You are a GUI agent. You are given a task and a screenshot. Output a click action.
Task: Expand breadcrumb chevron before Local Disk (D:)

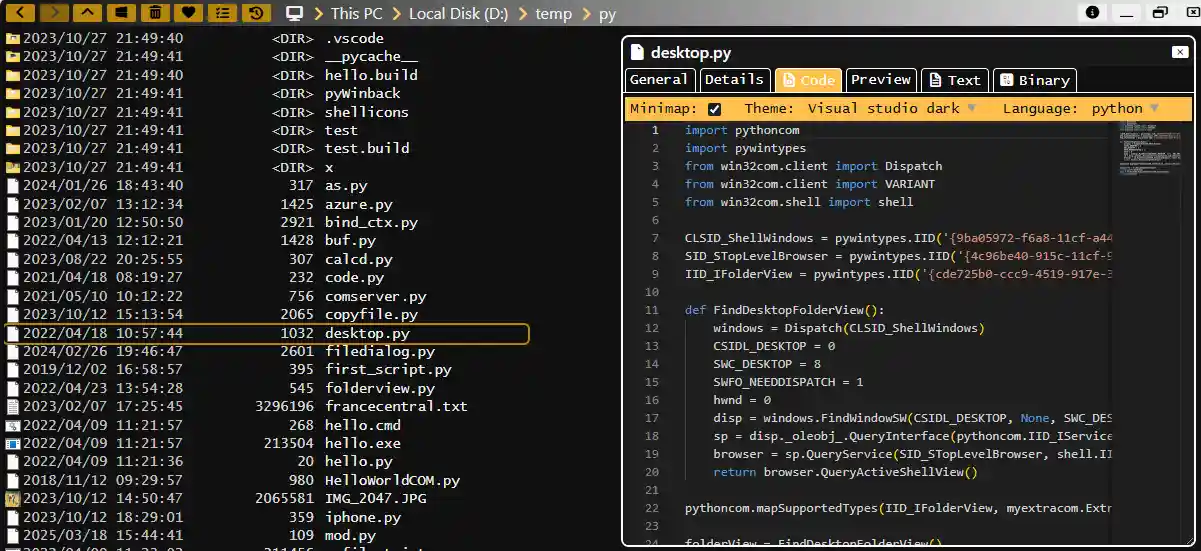[397, 13]
